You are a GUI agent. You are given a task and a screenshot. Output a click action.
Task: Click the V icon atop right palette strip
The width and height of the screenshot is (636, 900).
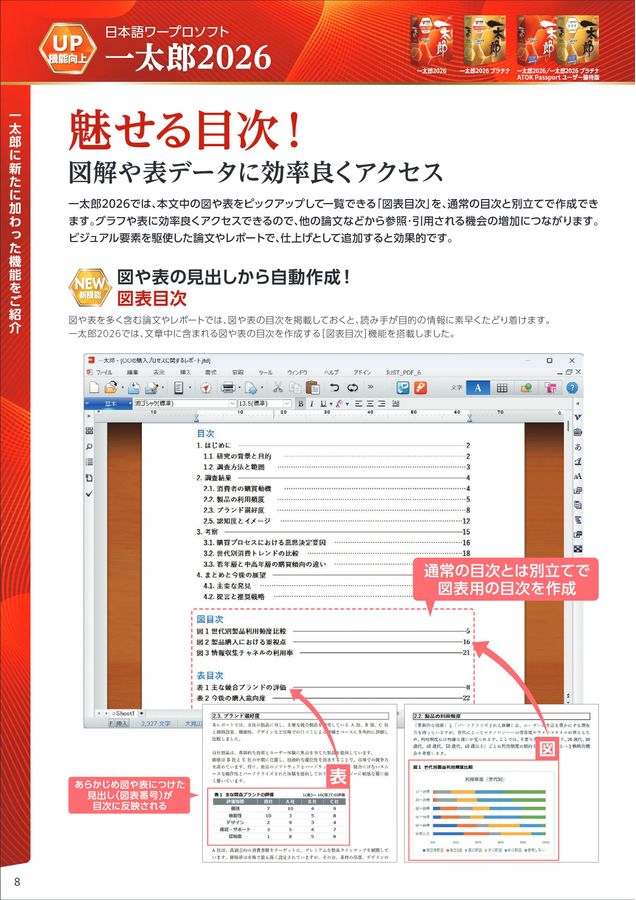tap(577, 417)
